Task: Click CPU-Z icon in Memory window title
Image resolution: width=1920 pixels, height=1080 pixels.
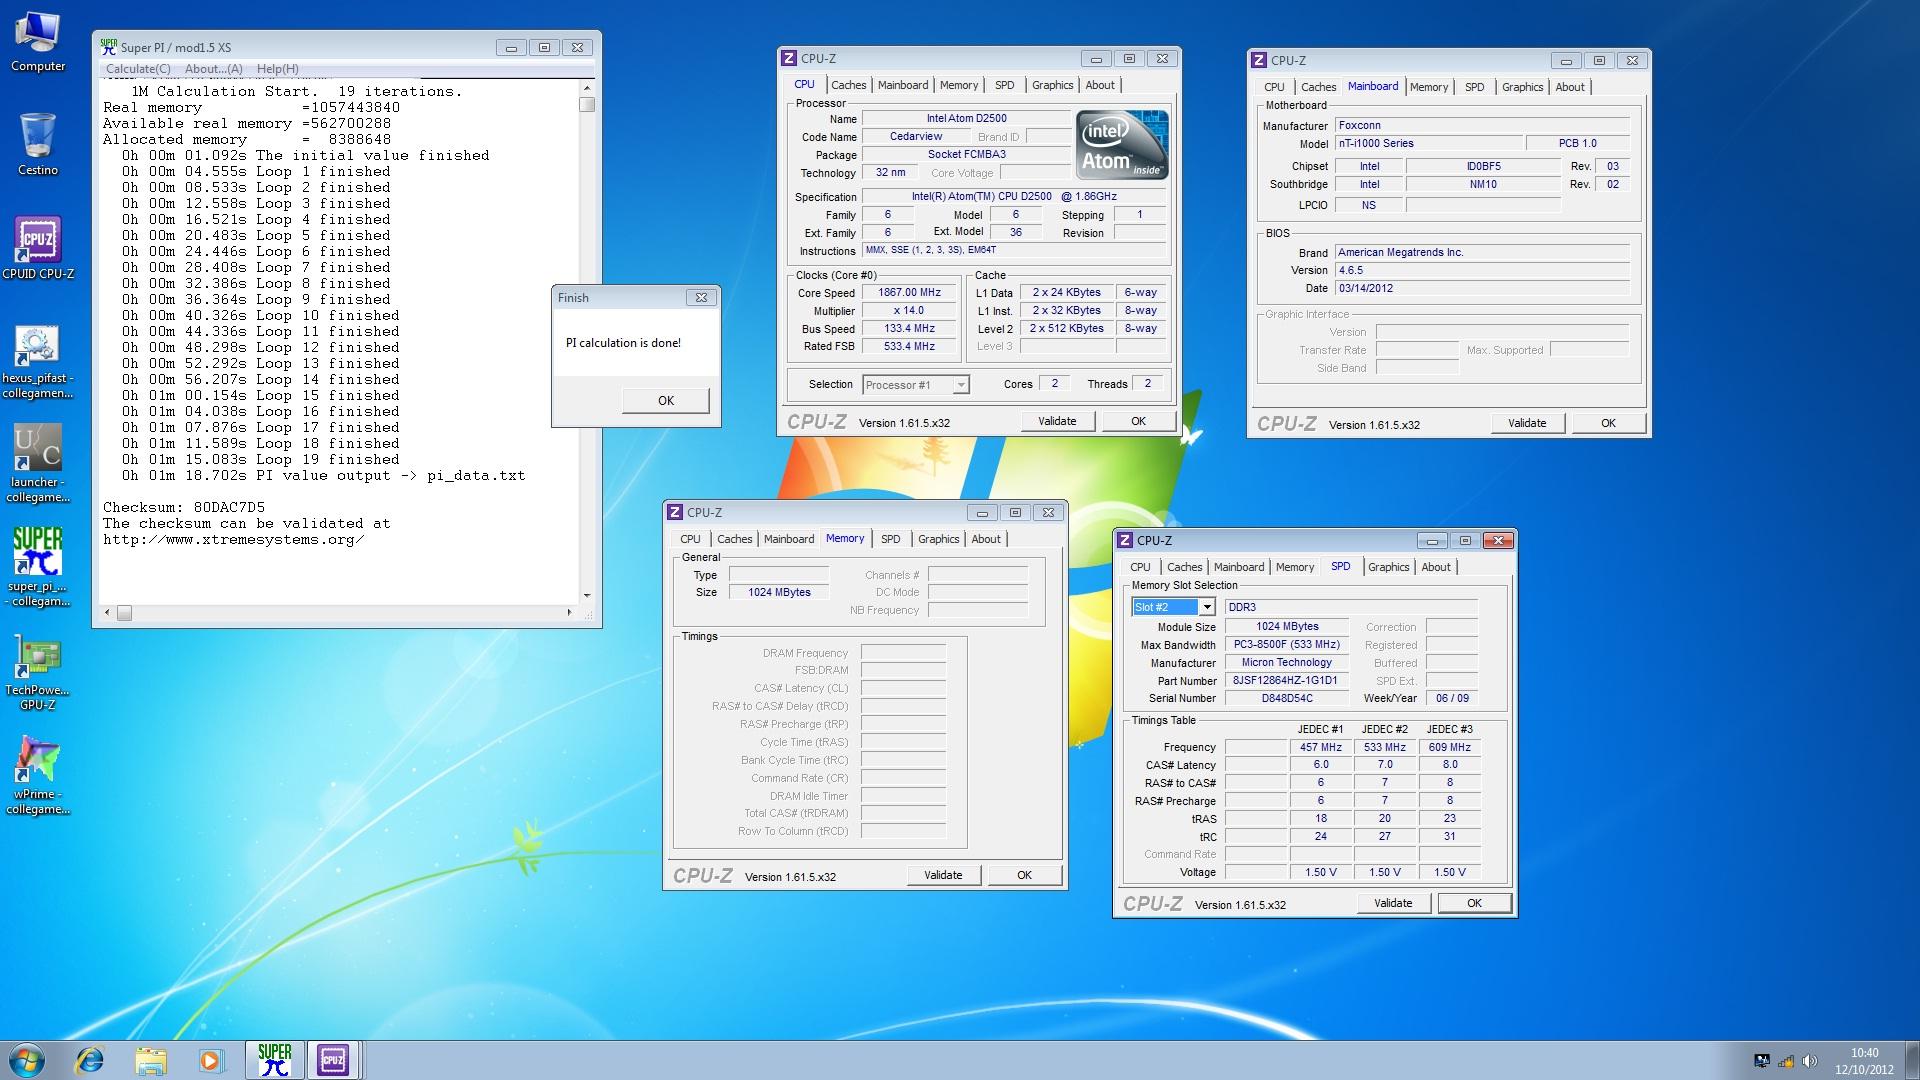Action: click(x=676, y=512)
